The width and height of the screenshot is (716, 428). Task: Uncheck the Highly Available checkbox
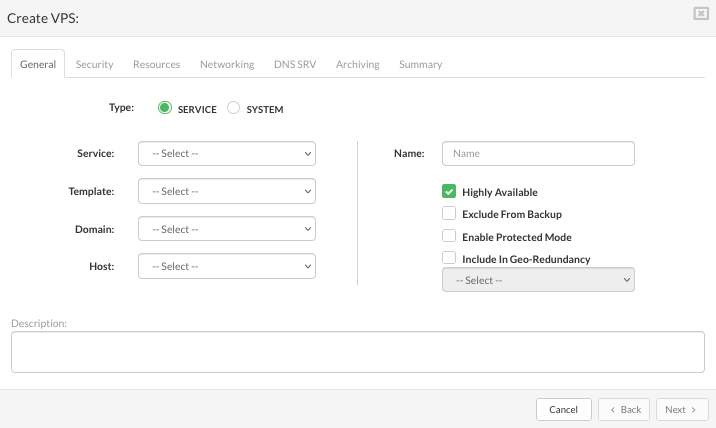click(x=449, y=191)
